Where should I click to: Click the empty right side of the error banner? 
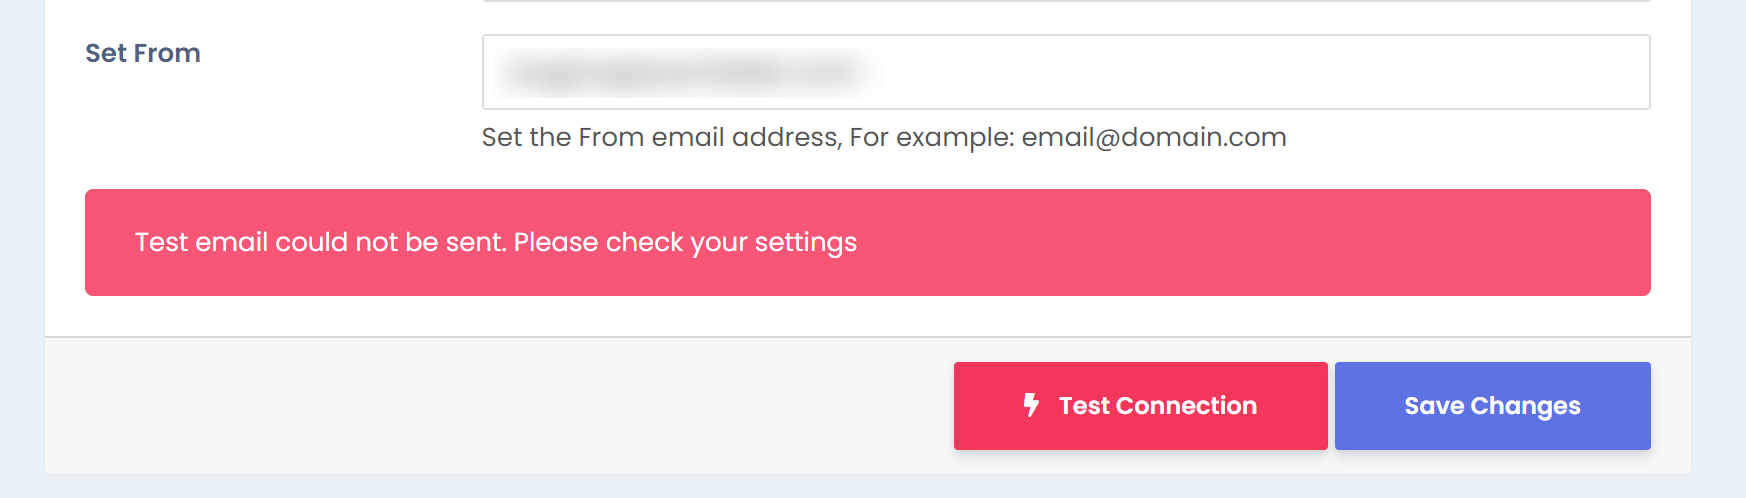point(1300,242)
